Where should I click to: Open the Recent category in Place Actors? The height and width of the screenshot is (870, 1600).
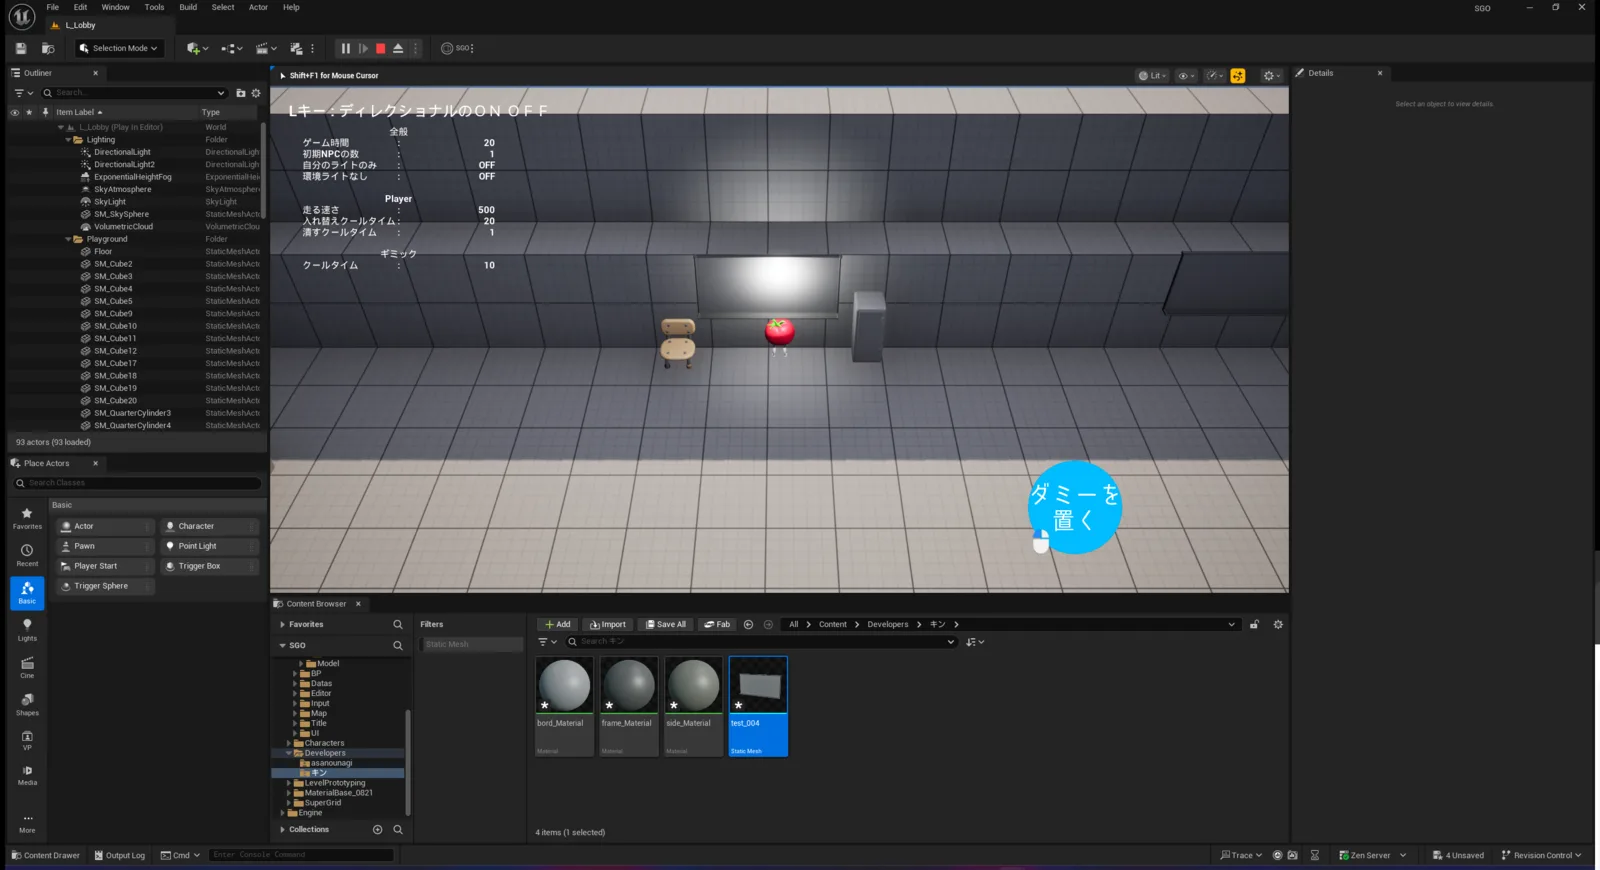coord(27,555)
